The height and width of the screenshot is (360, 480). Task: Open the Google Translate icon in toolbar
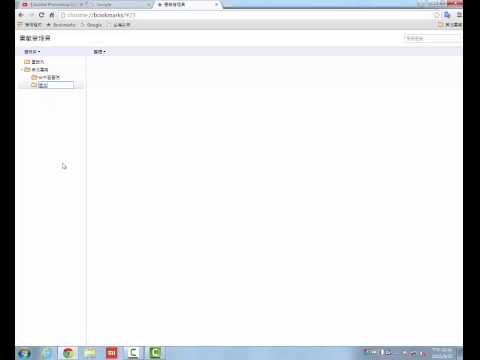pyautogui.click(x=447, y=15)
